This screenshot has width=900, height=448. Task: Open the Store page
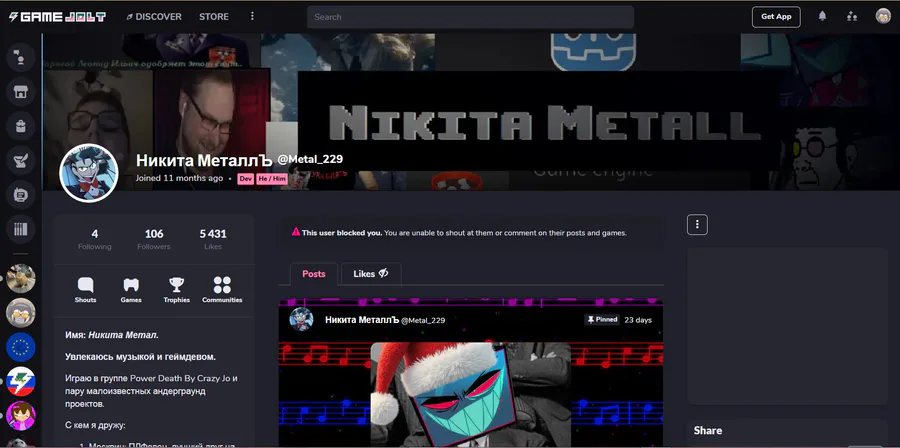pyautogui.click(x=214, y=17)
